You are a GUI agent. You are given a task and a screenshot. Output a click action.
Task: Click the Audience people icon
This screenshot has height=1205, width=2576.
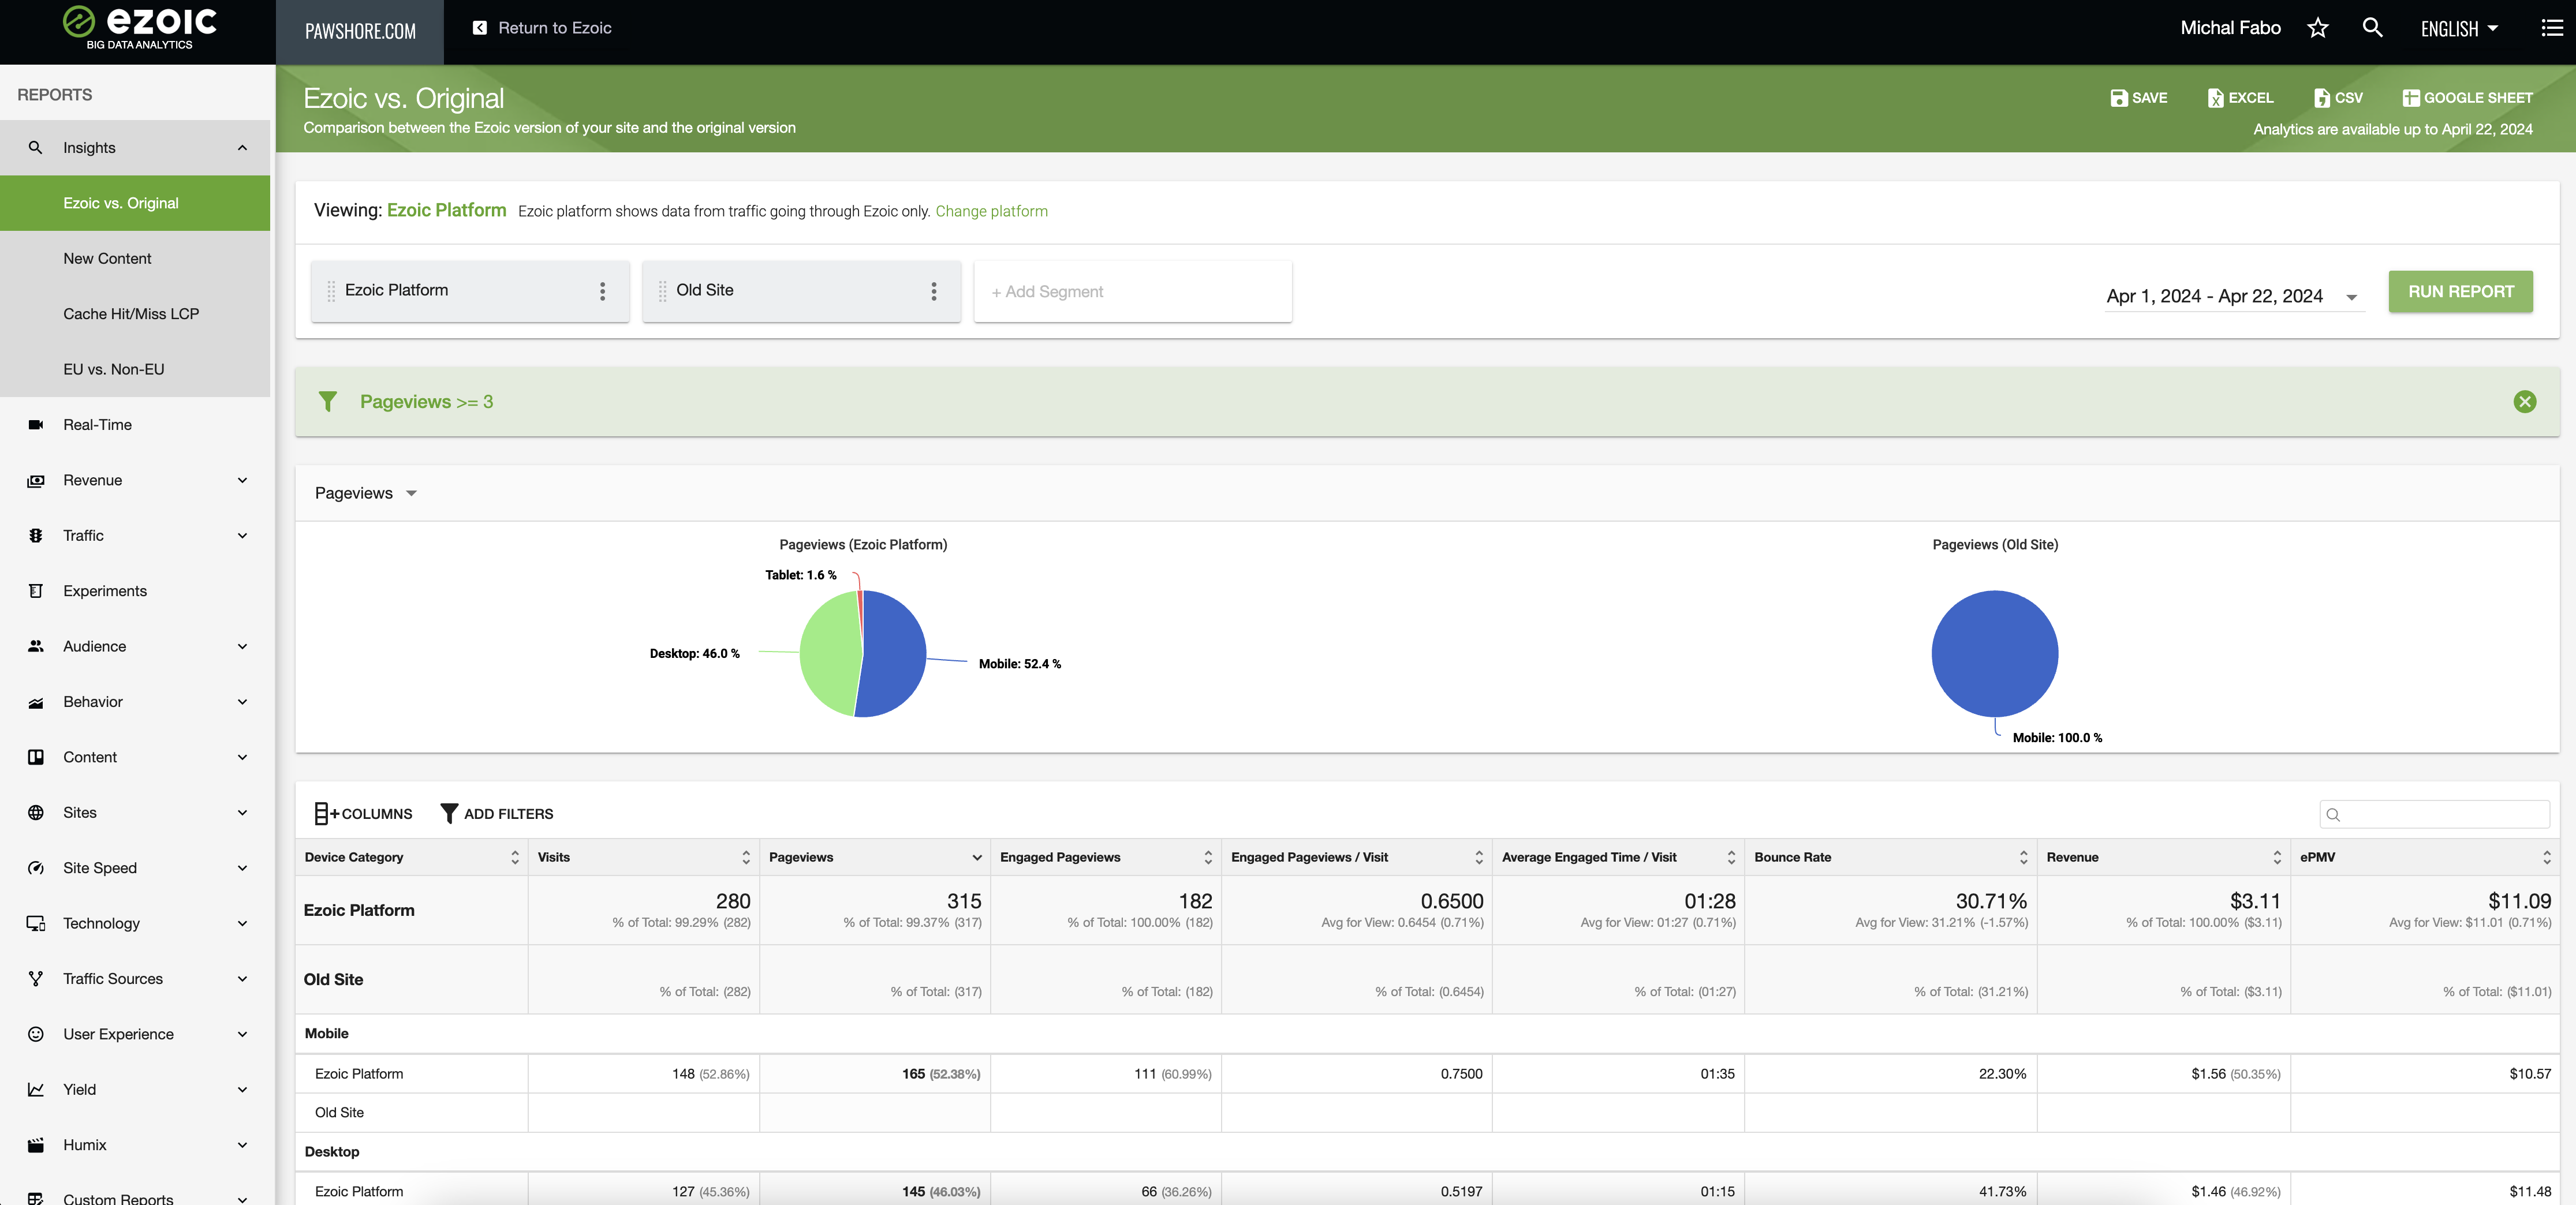(36, 646)
